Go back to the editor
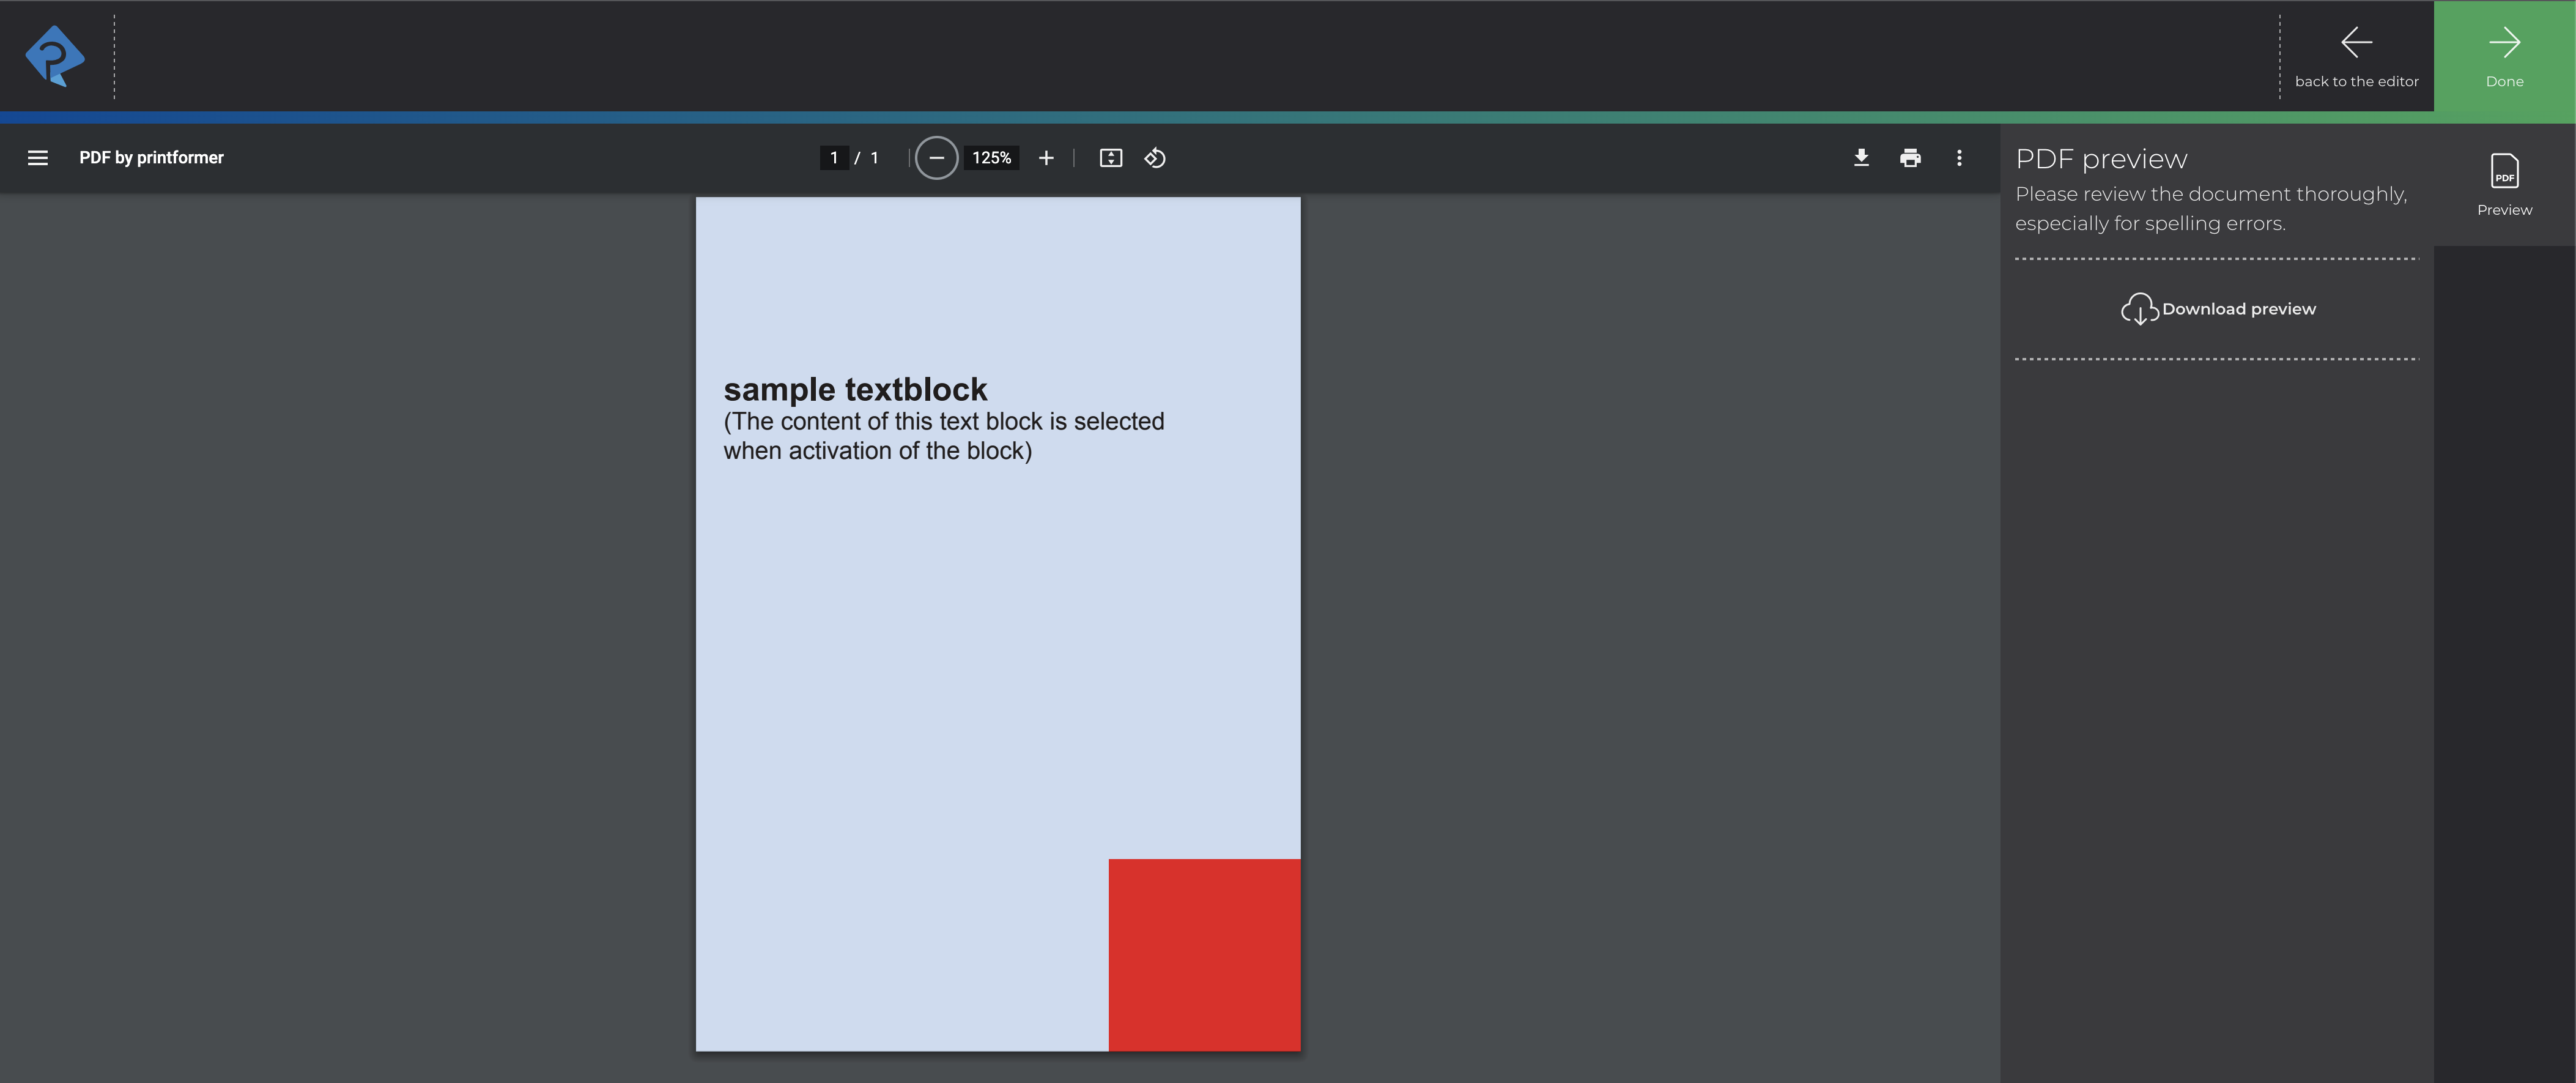Viewport: 2576px width, 1083px height. (x=2356, y=56)
